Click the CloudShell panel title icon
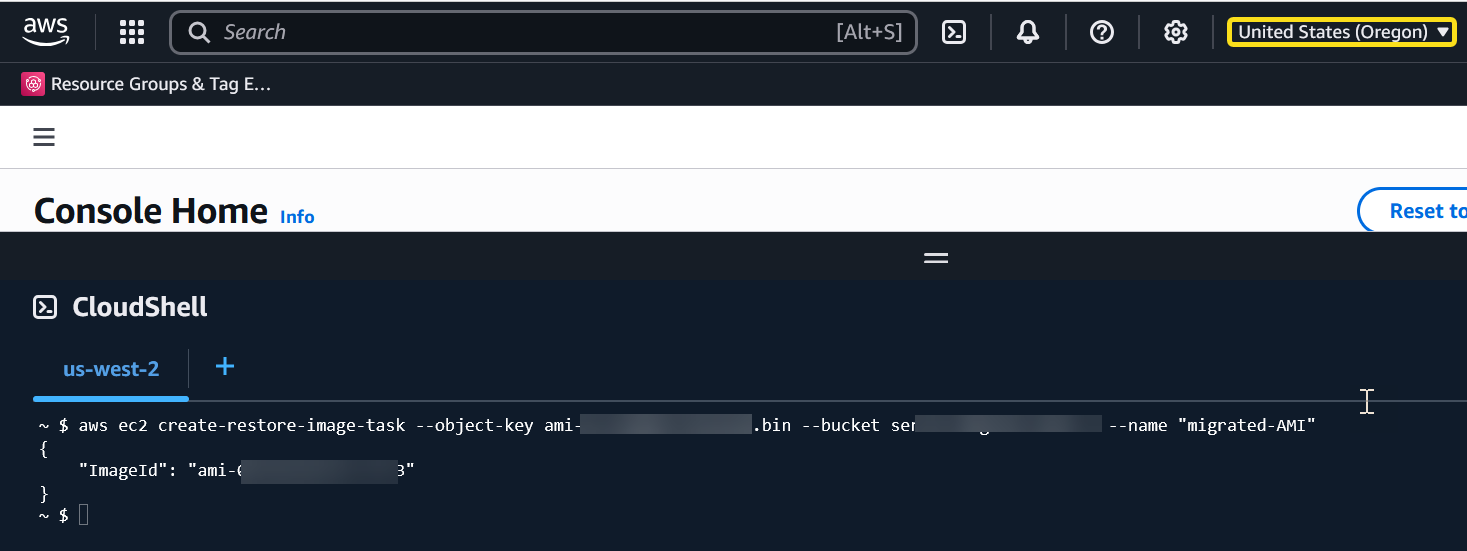Viewport: 1467px width, 551px height. [x=45, y=307]
